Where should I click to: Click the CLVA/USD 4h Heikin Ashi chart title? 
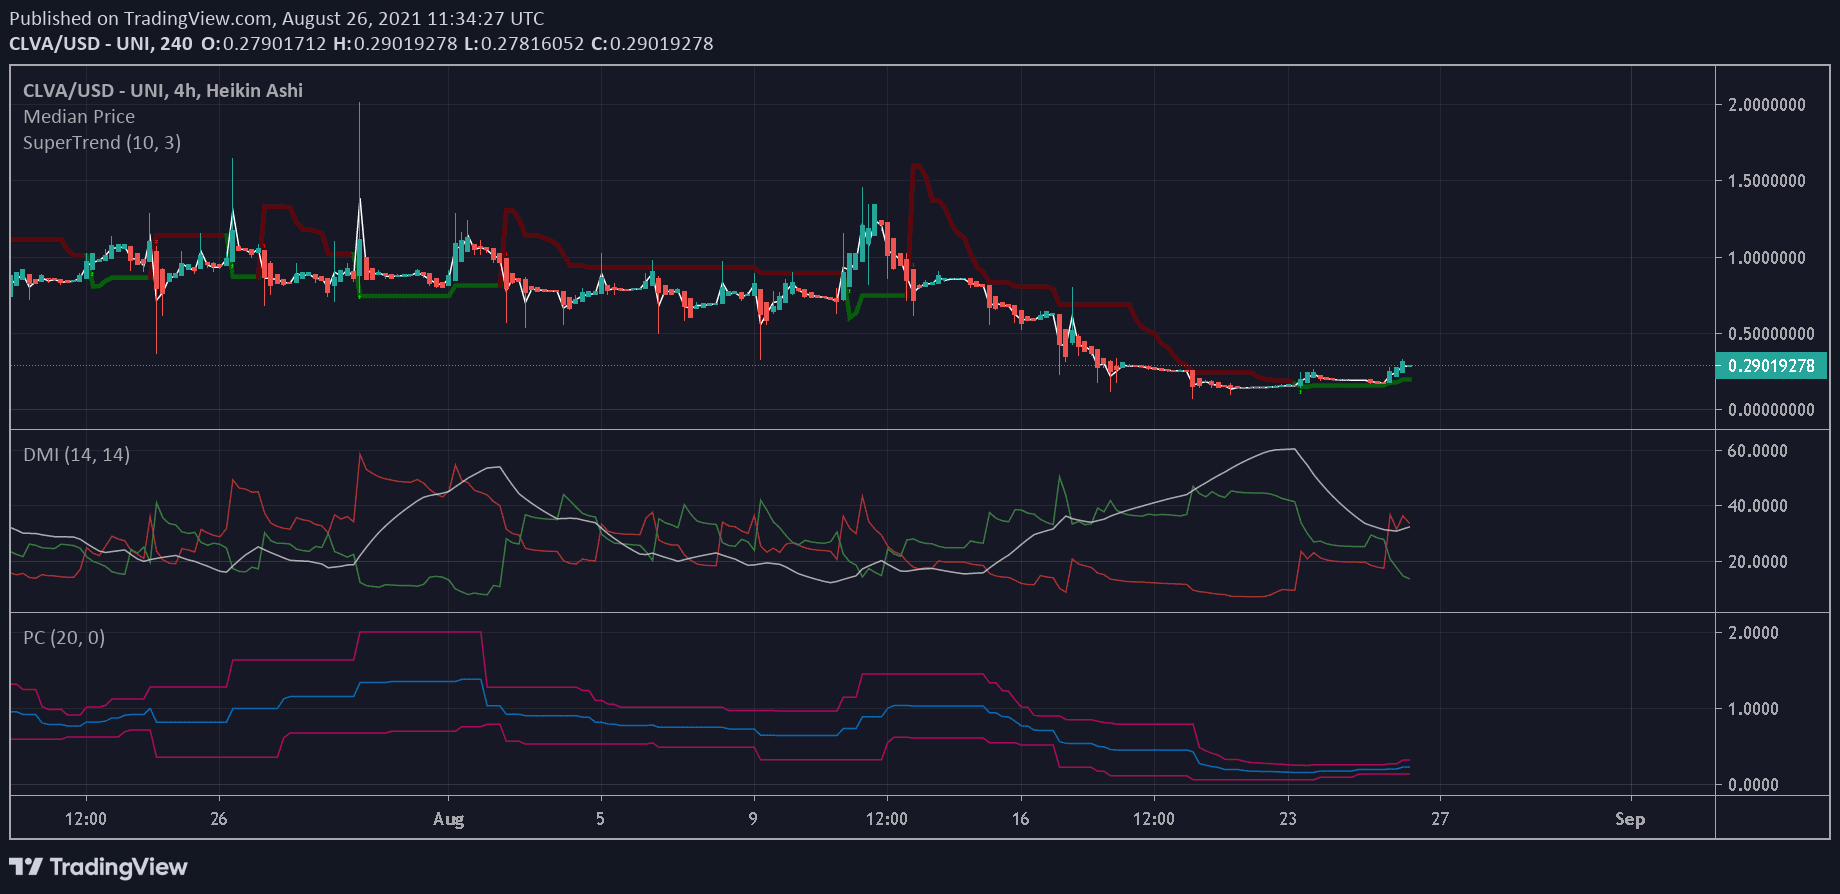(x=163, y=91)
